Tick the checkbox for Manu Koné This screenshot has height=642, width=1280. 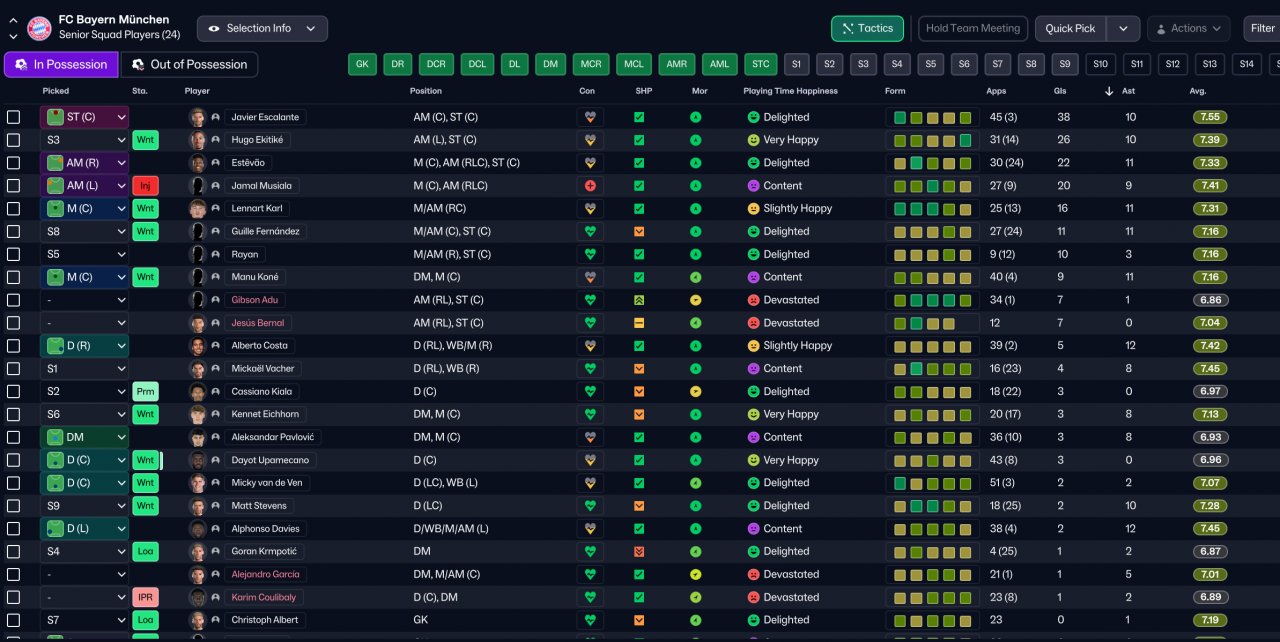13,277
